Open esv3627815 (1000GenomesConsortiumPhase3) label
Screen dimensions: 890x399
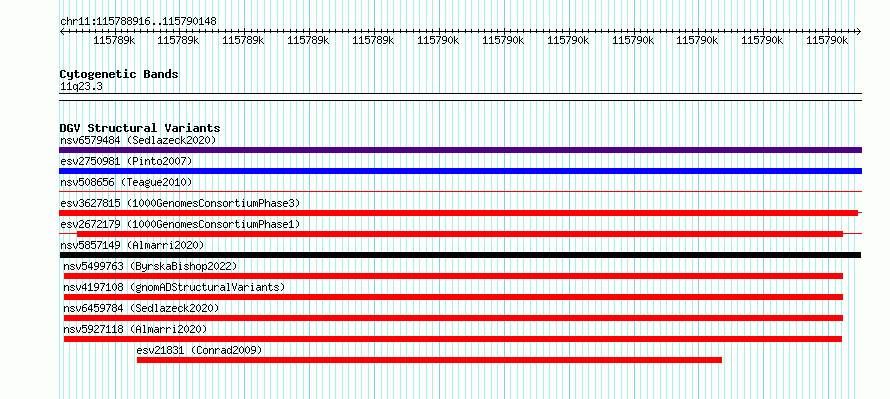180,203
